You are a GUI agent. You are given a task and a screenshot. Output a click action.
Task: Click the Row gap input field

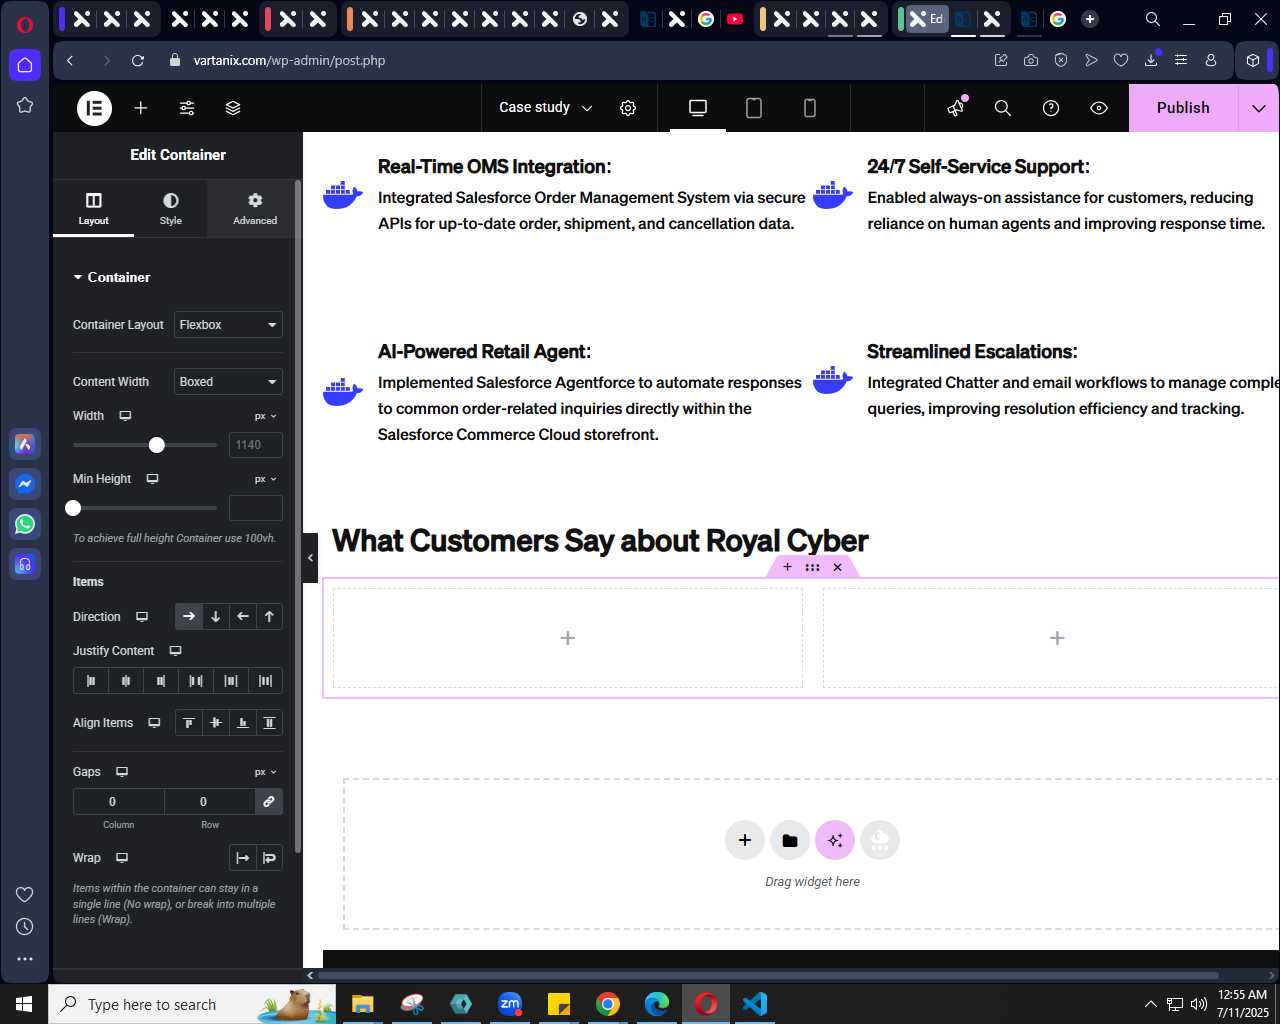210,802
